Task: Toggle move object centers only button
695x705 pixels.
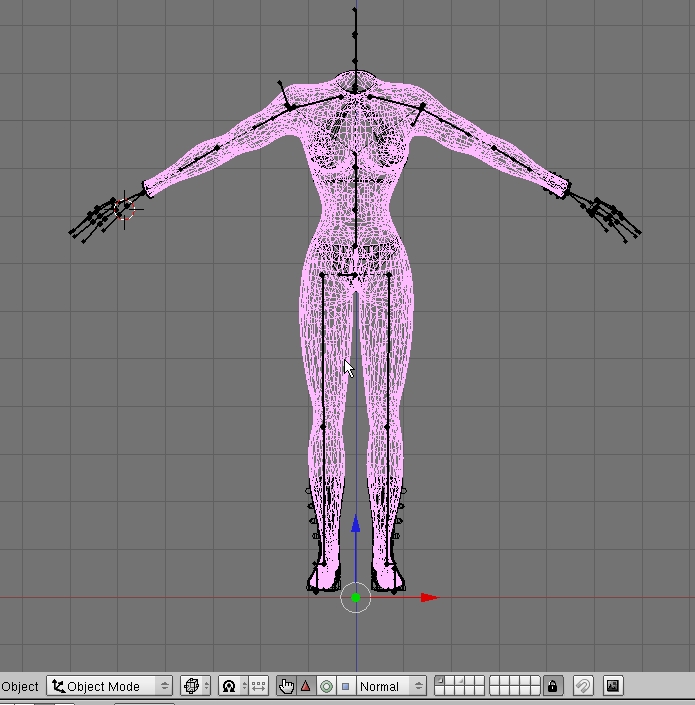Action: 259,686
